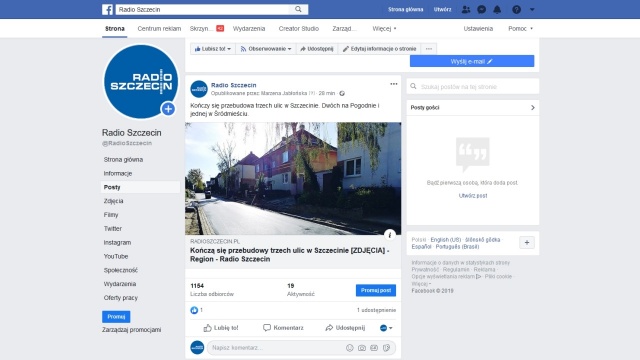Click the sticker icon in comment box

click(x=387, y=348)
